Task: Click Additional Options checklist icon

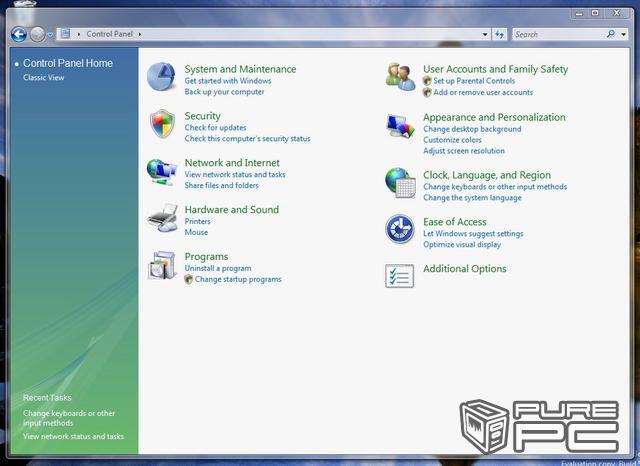Action: pos(399,276)
